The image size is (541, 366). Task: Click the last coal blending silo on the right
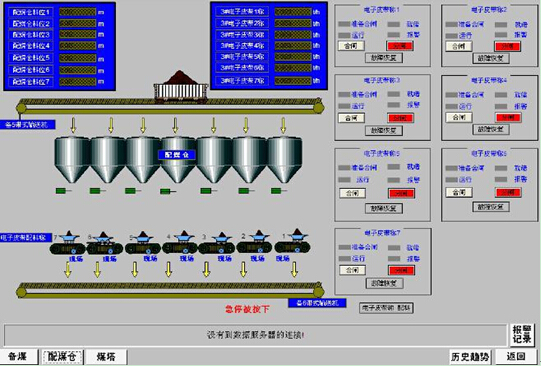[285, 160]
